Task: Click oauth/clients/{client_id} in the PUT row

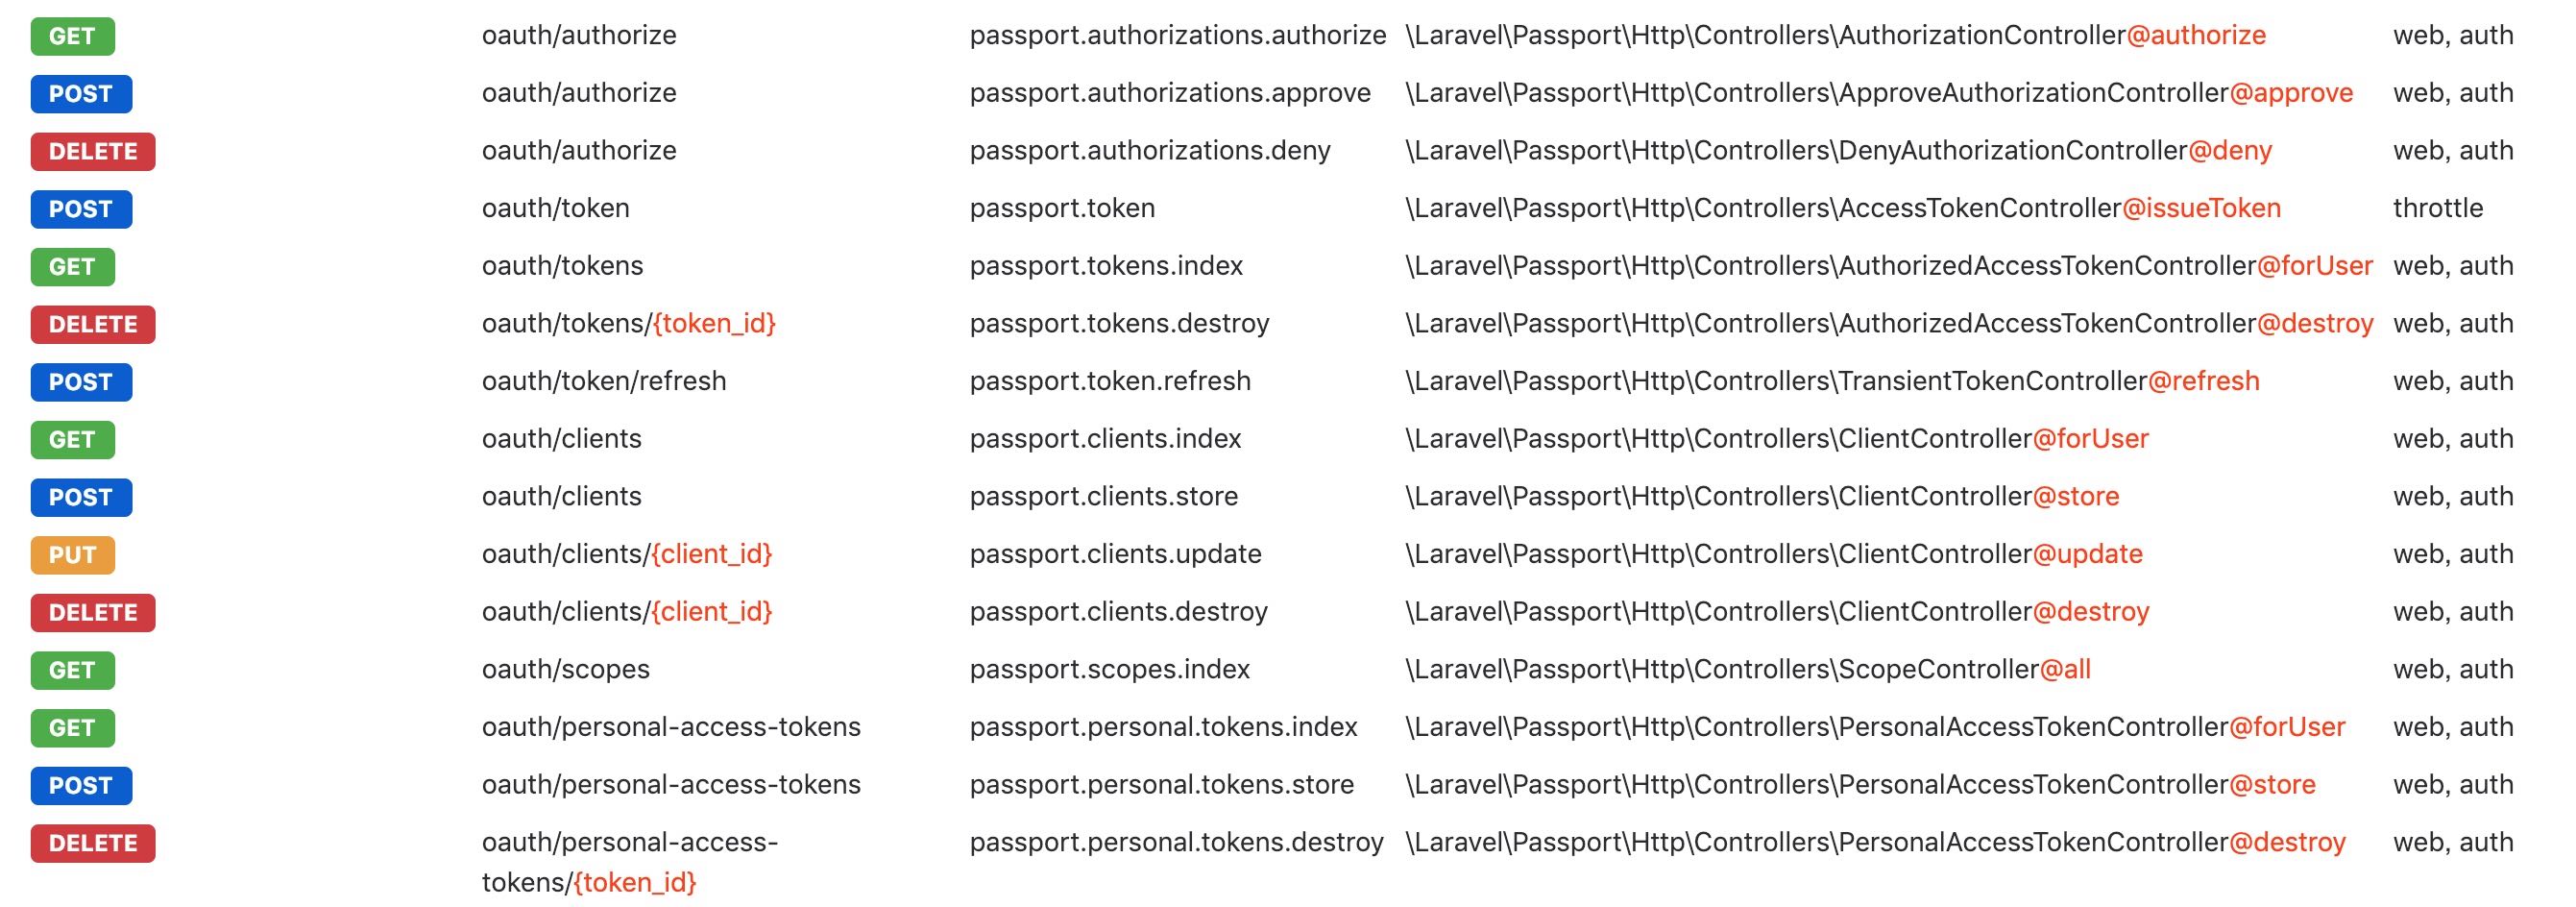Action: click(627, 554)
